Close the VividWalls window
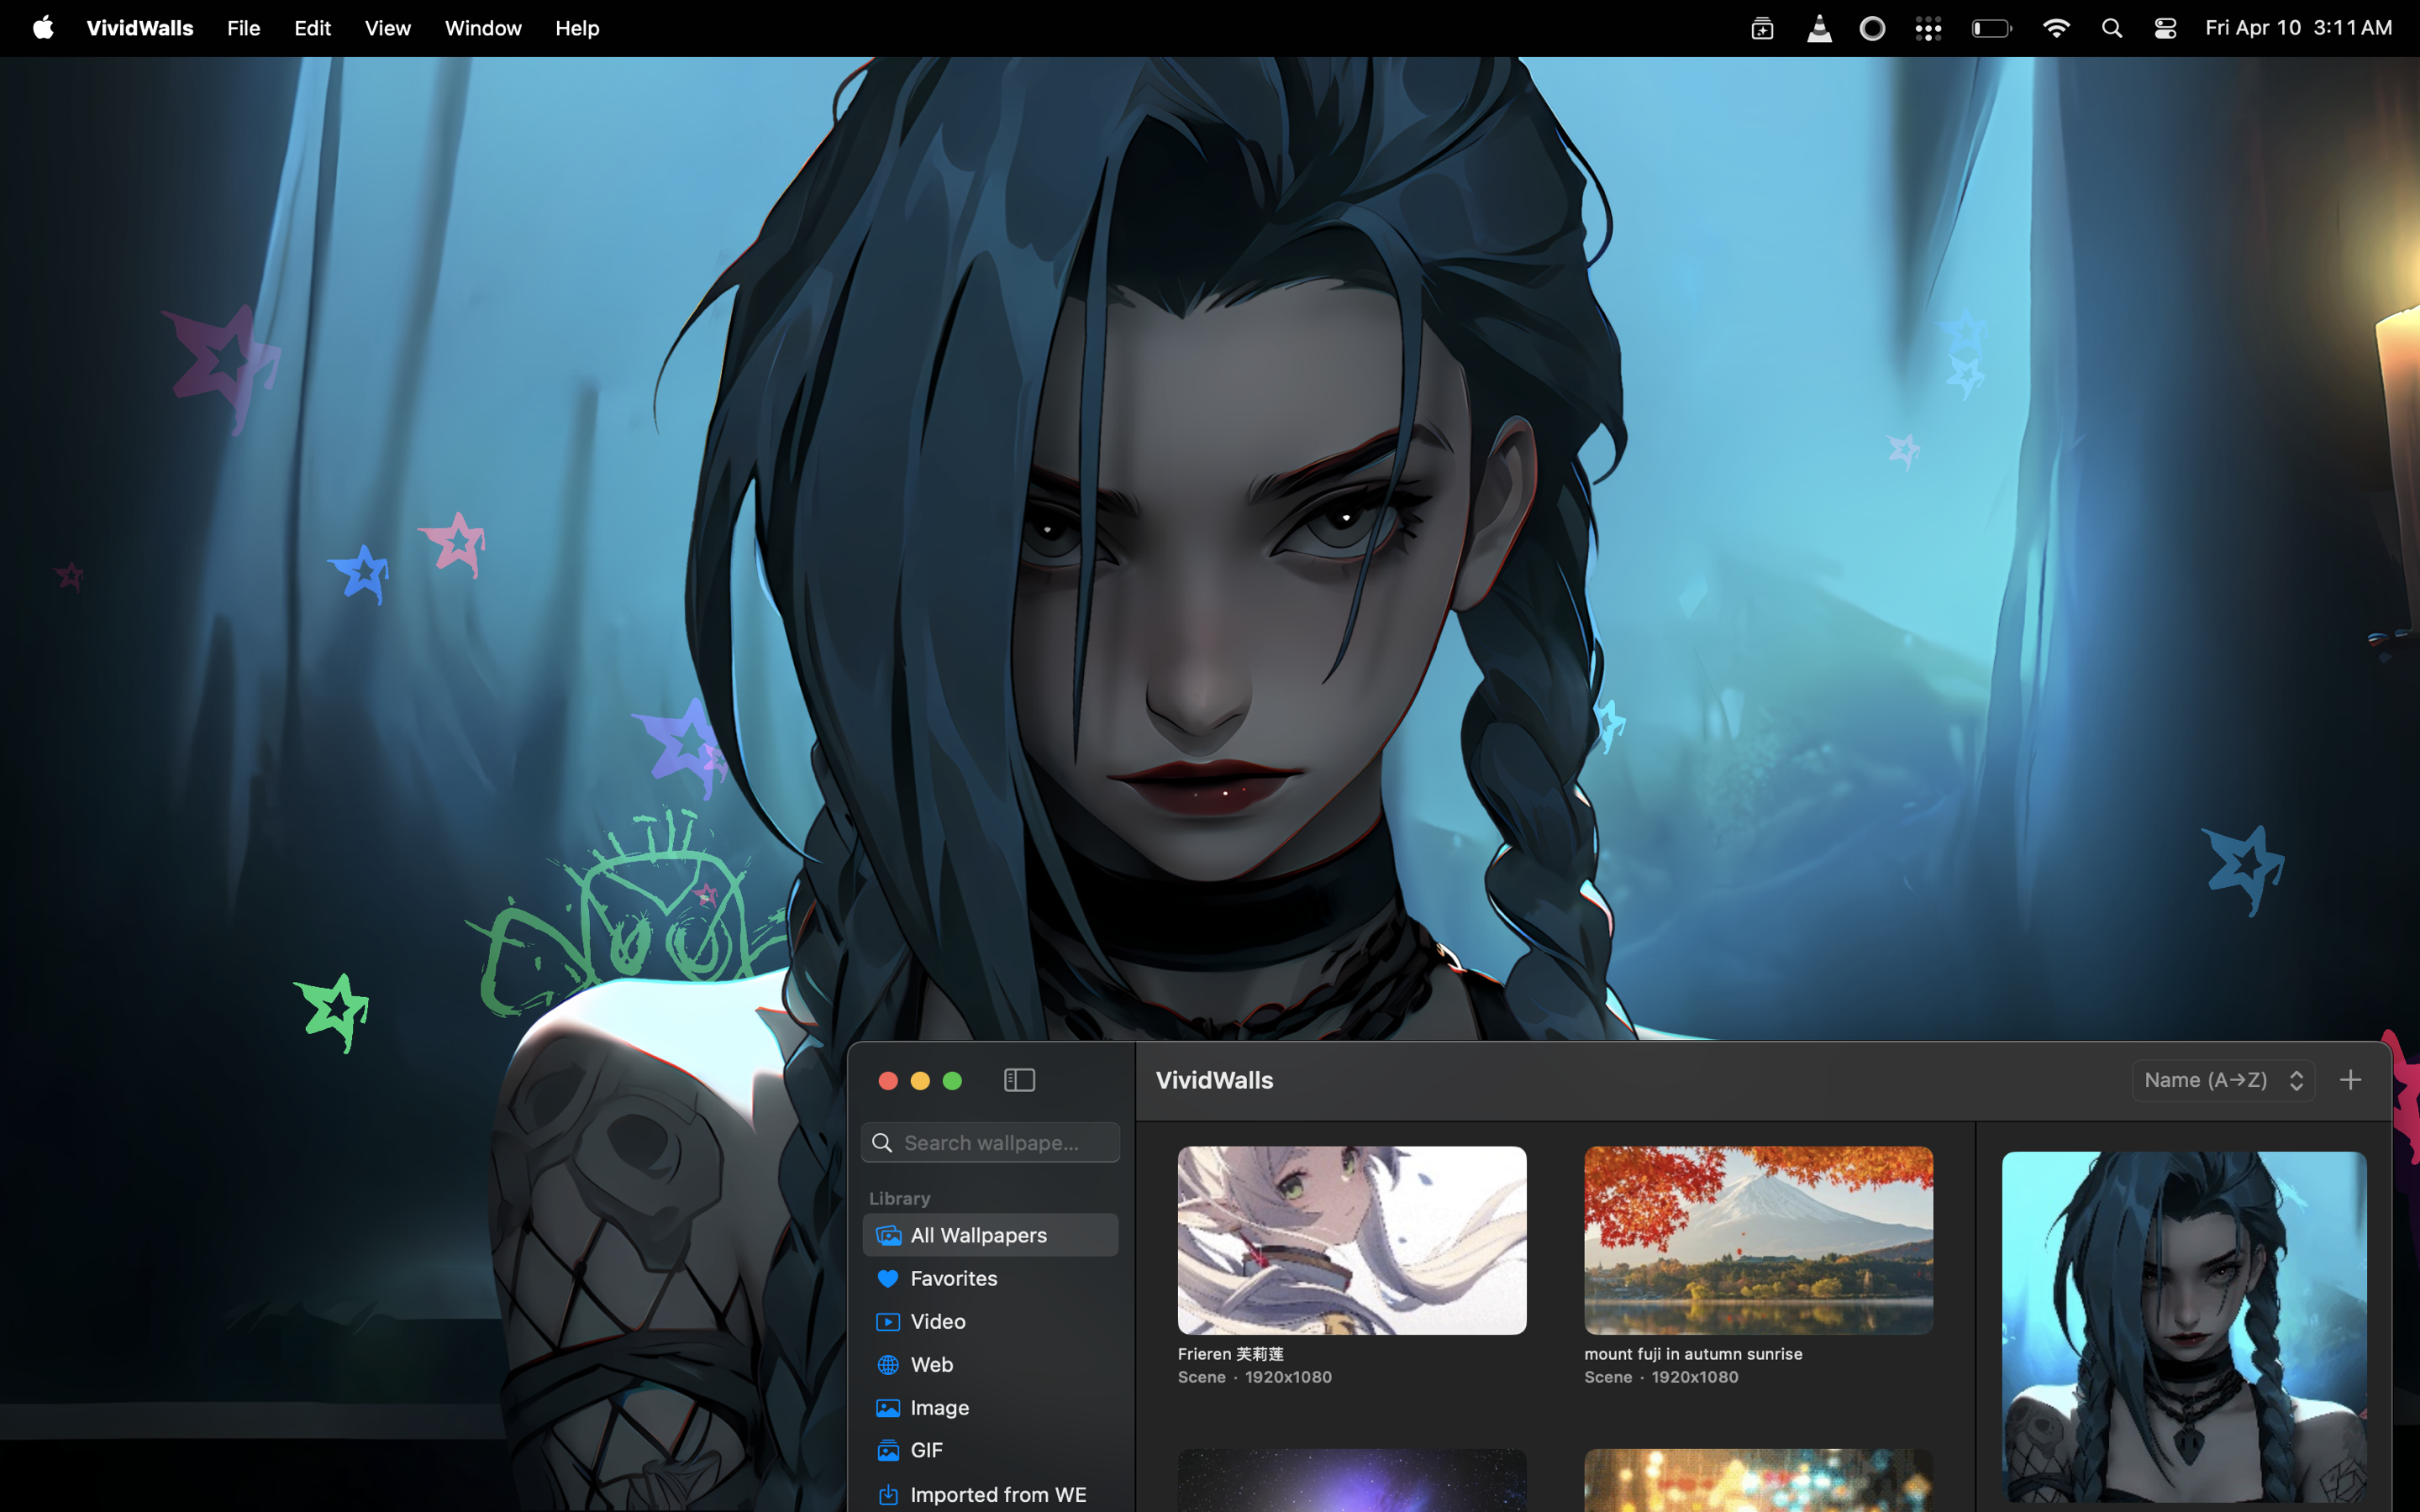This screenshot has width=2420, height=1512. [x=888, y=1080]
